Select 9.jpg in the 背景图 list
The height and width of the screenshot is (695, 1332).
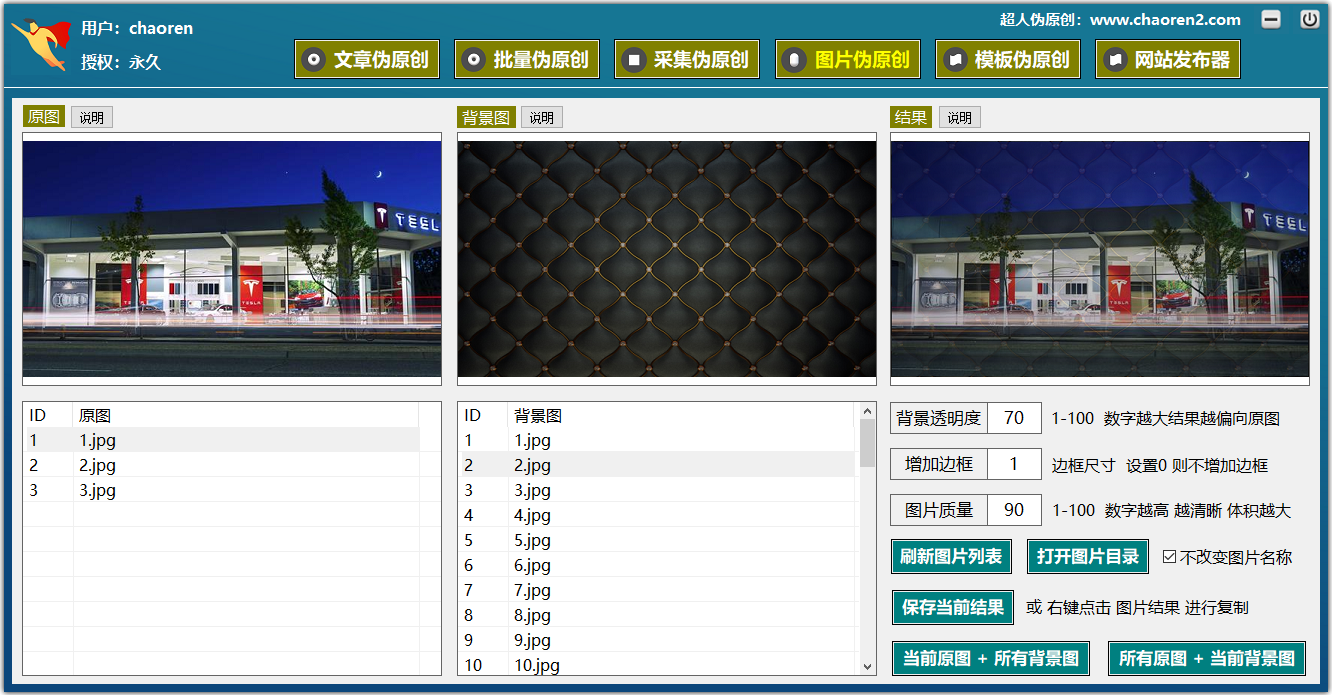pyautogui.click(x=657, y=640)
